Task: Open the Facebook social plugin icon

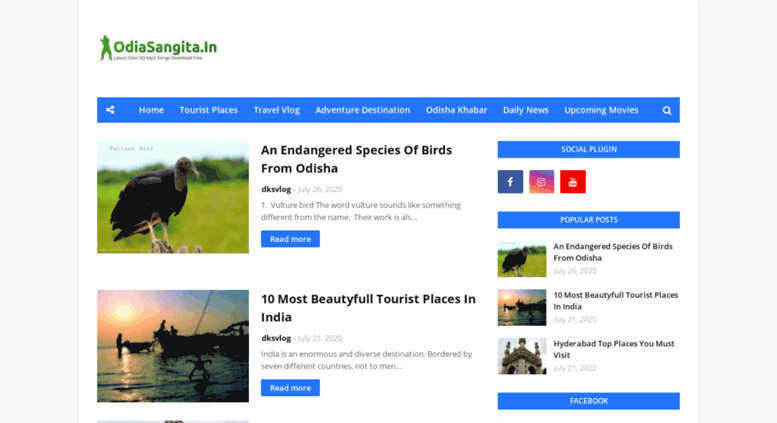Action: (x=510, y=182)
